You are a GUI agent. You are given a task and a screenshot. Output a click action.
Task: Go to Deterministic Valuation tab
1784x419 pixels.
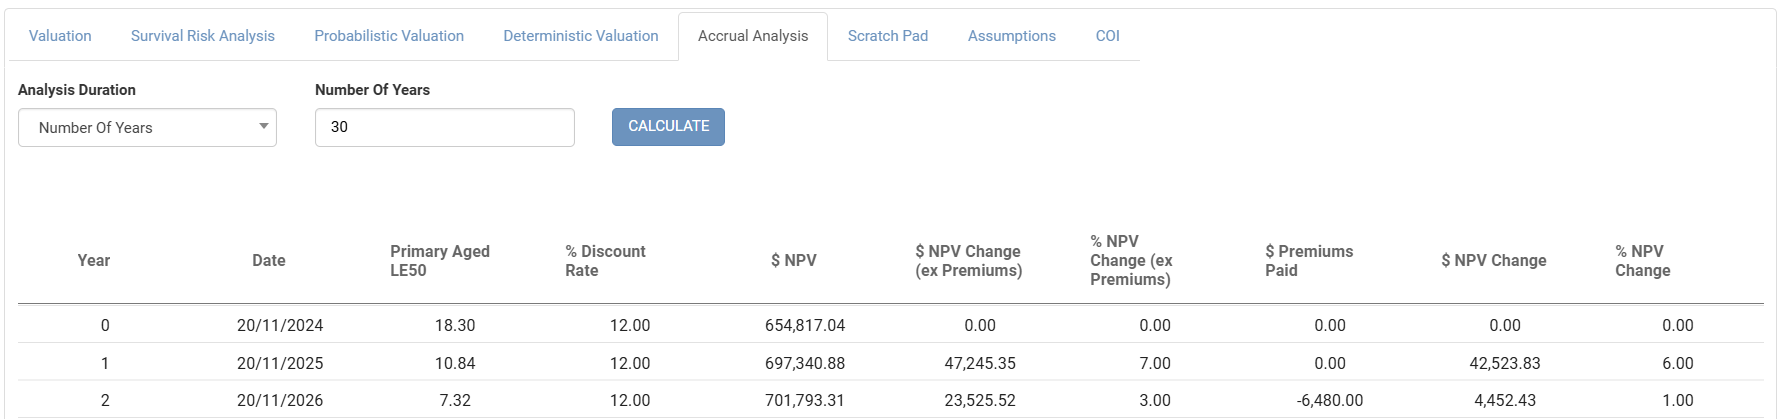pyautogui.click(x=580, y=36)
